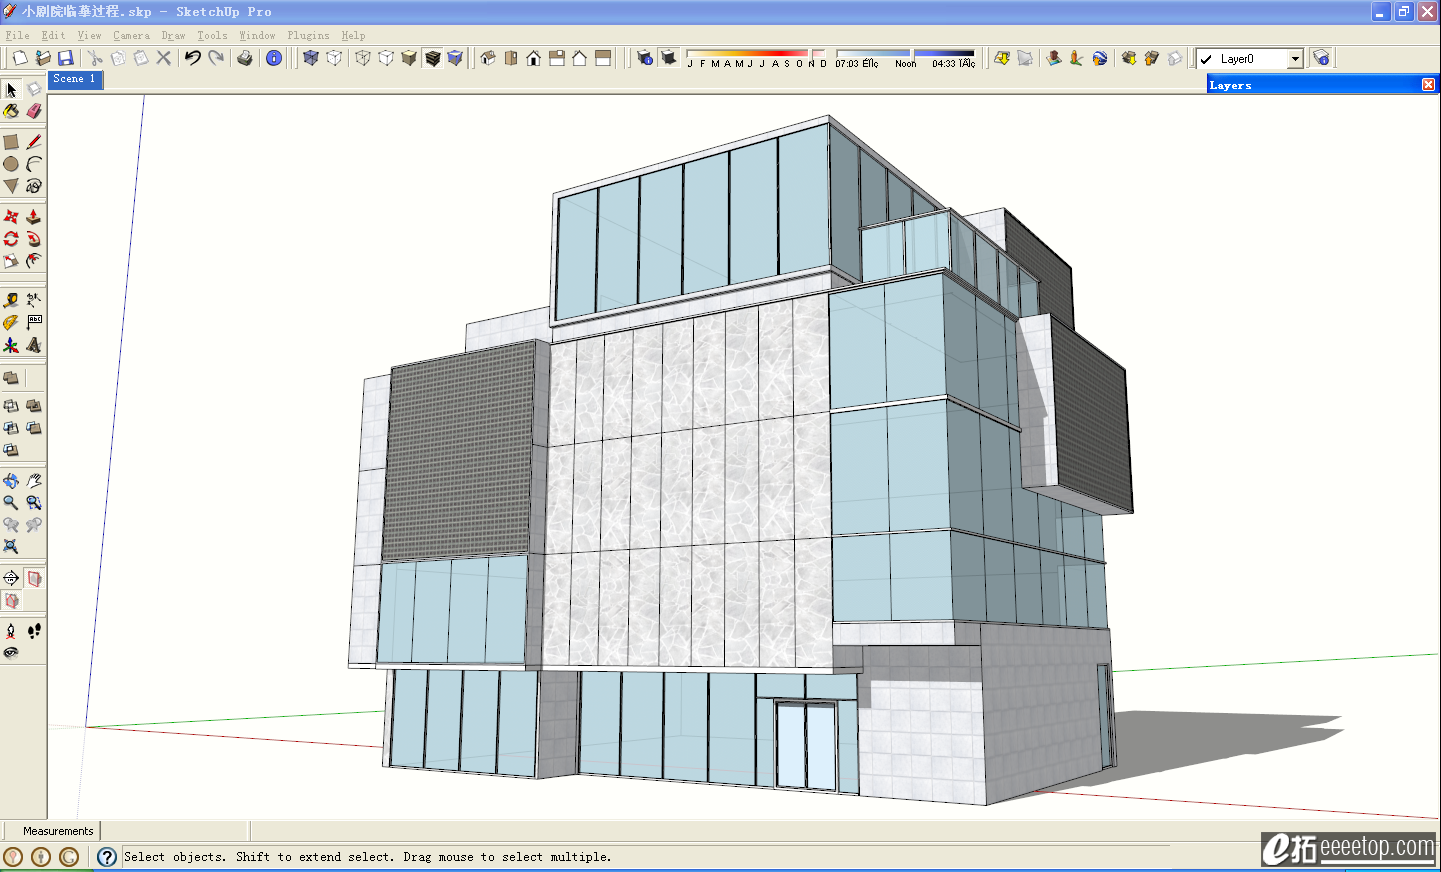Open the Plugins menu
Screen dimensions: 1441x872
click(308, 35)
